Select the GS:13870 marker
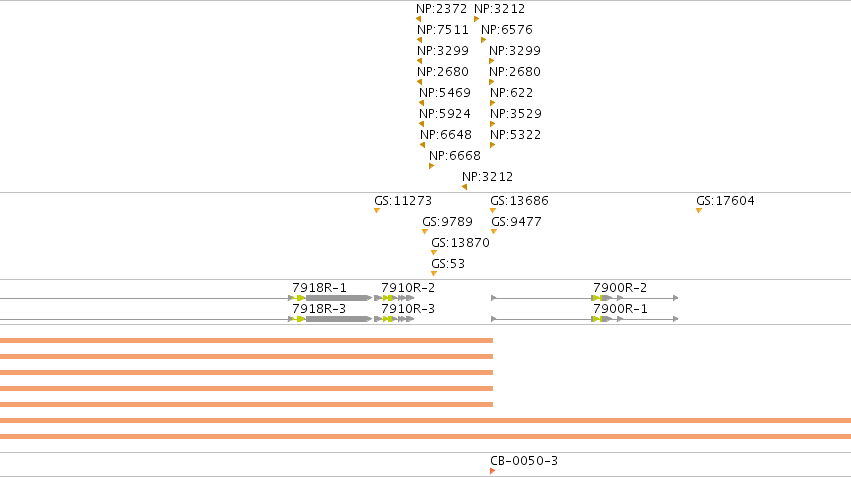The height and width of the screenshot is (477, 851). pos(434,253)
